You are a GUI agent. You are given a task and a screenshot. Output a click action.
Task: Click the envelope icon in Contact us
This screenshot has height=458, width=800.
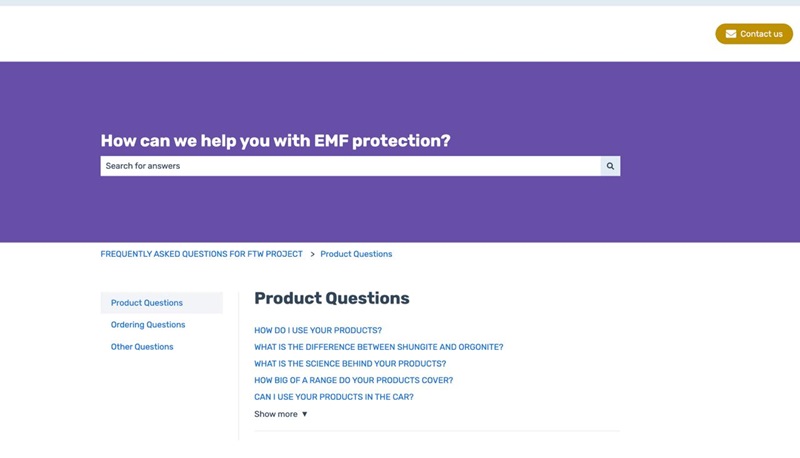(x=731, y=34)
